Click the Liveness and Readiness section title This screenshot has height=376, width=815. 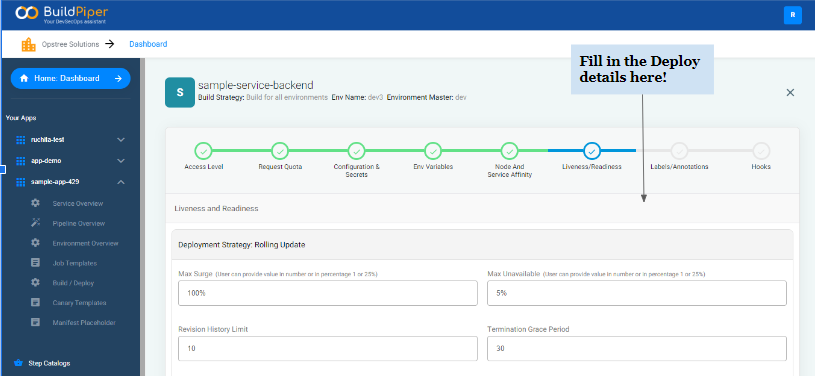coord(216,209)
